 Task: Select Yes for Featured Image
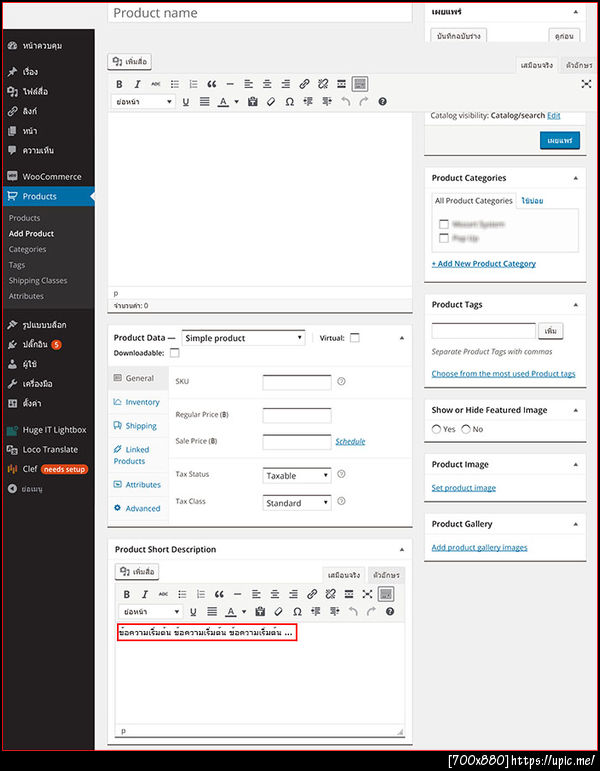[x=436, y=429]
